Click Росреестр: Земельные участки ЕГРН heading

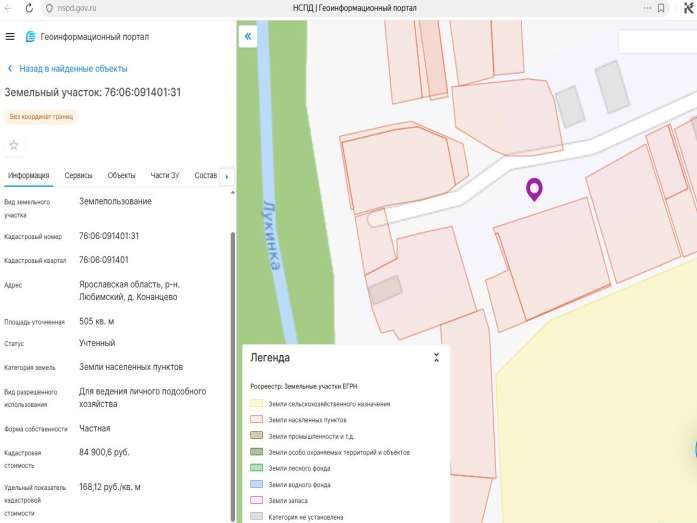[304, 386]
